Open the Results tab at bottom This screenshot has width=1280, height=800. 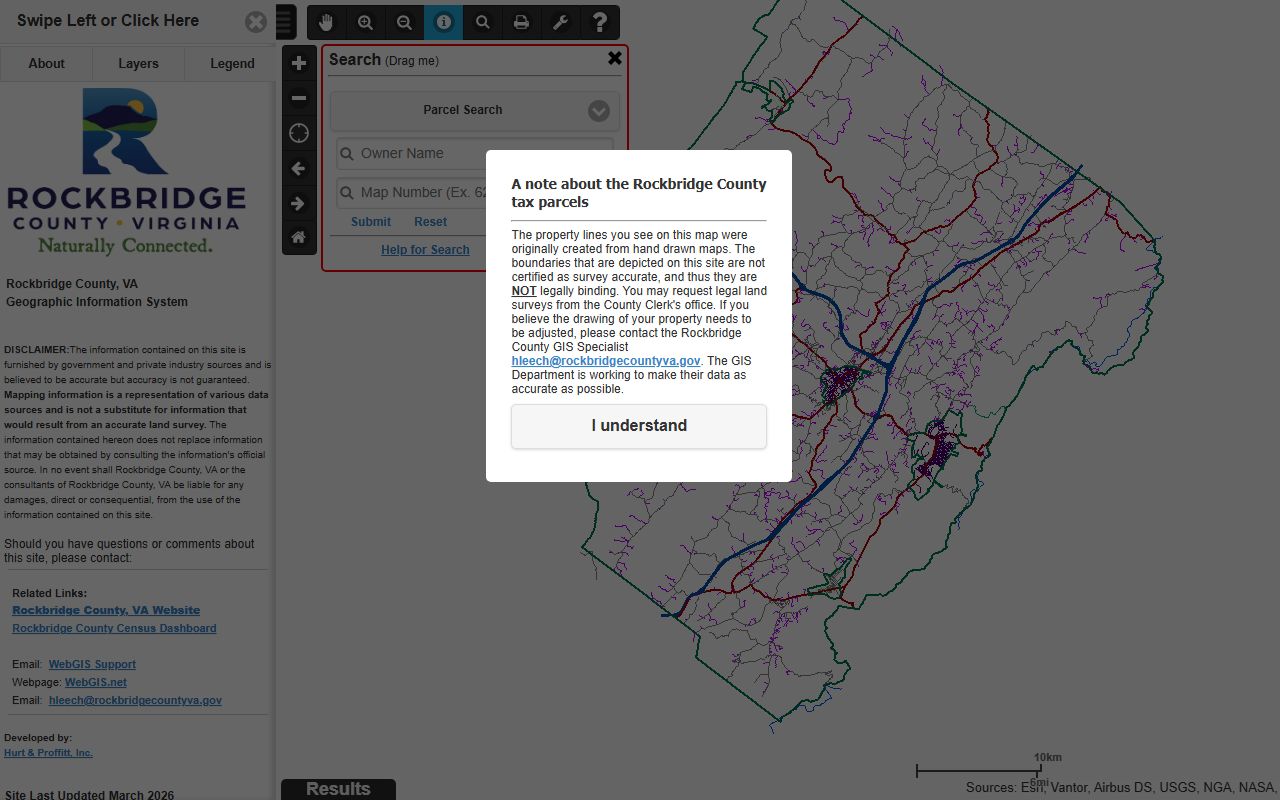(x=338, y=789)
